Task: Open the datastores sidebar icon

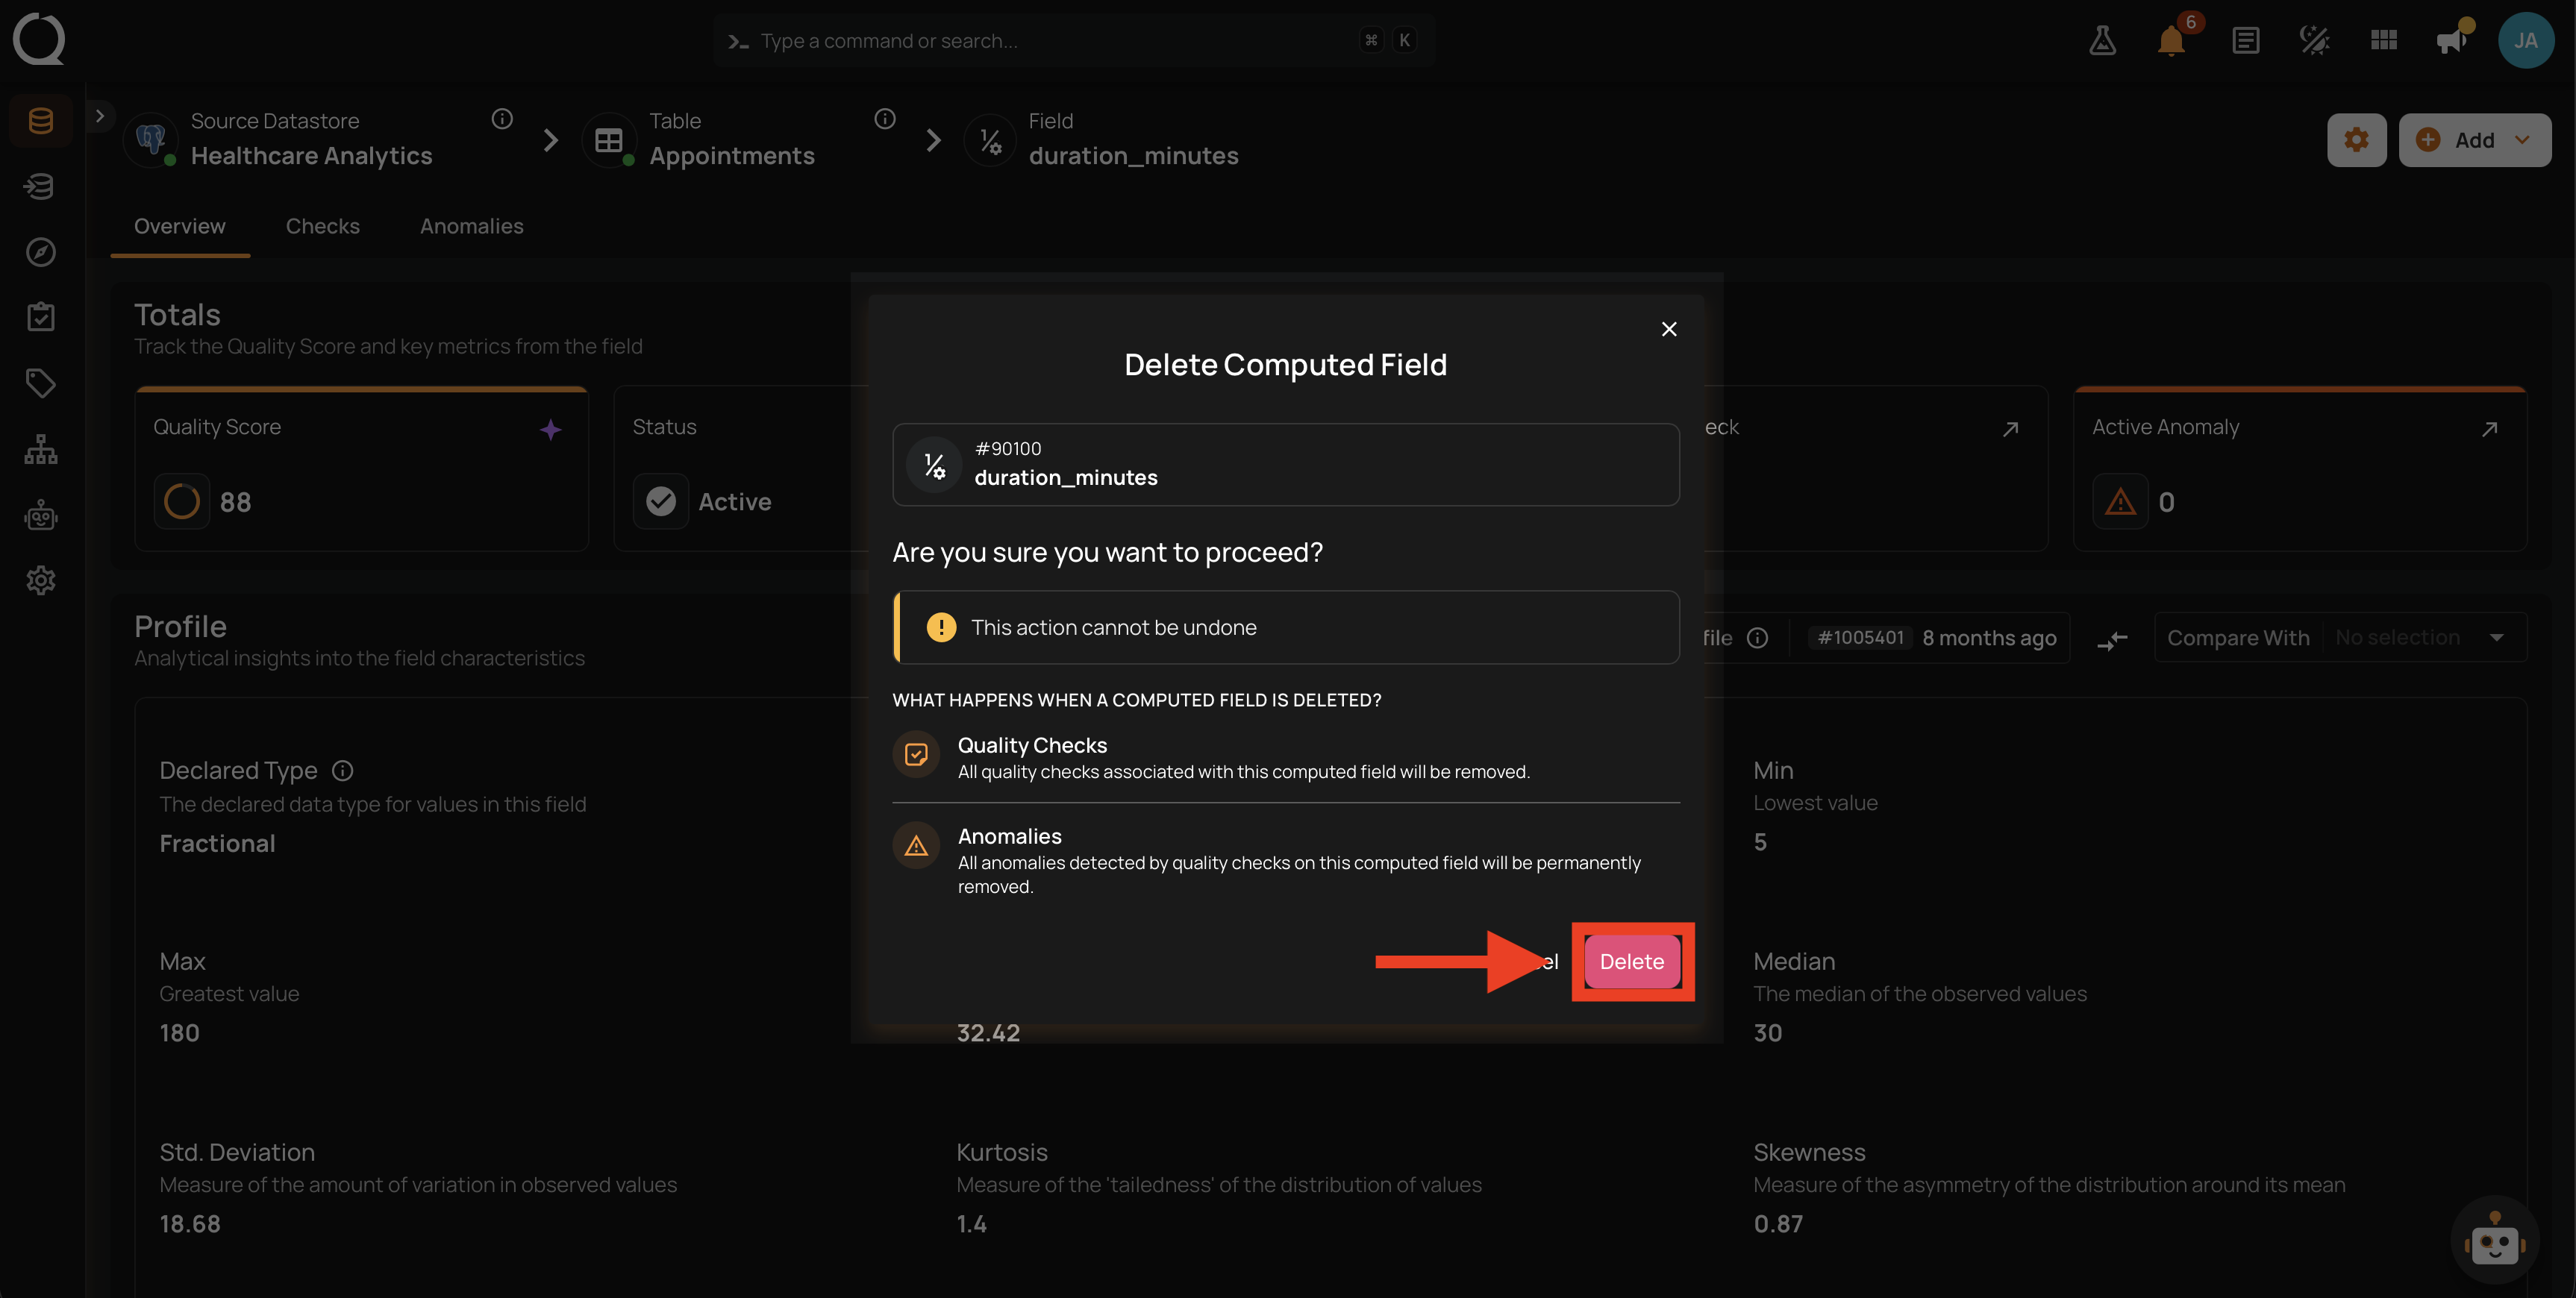Action: click(x=41, y=121)
